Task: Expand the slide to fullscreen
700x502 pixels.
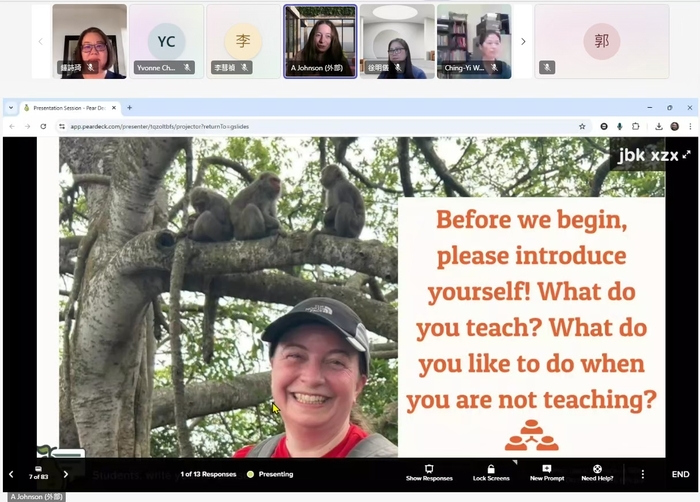Action: [686, 155]
